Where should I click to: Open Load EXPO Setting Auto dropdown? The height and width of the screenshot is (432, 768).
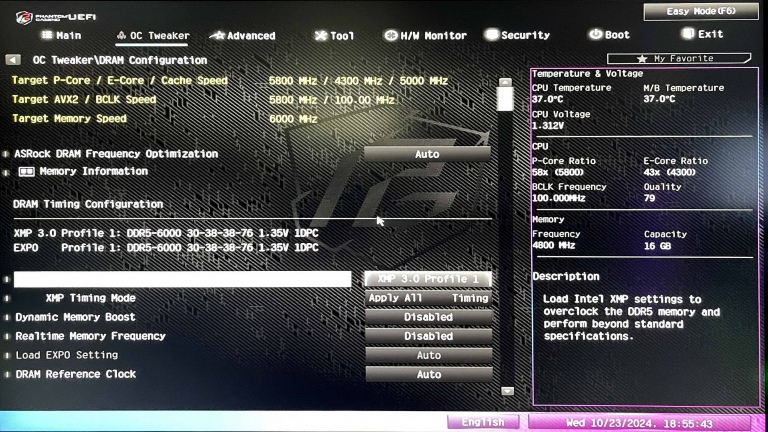pyautogui.click(x=429, y=355)
